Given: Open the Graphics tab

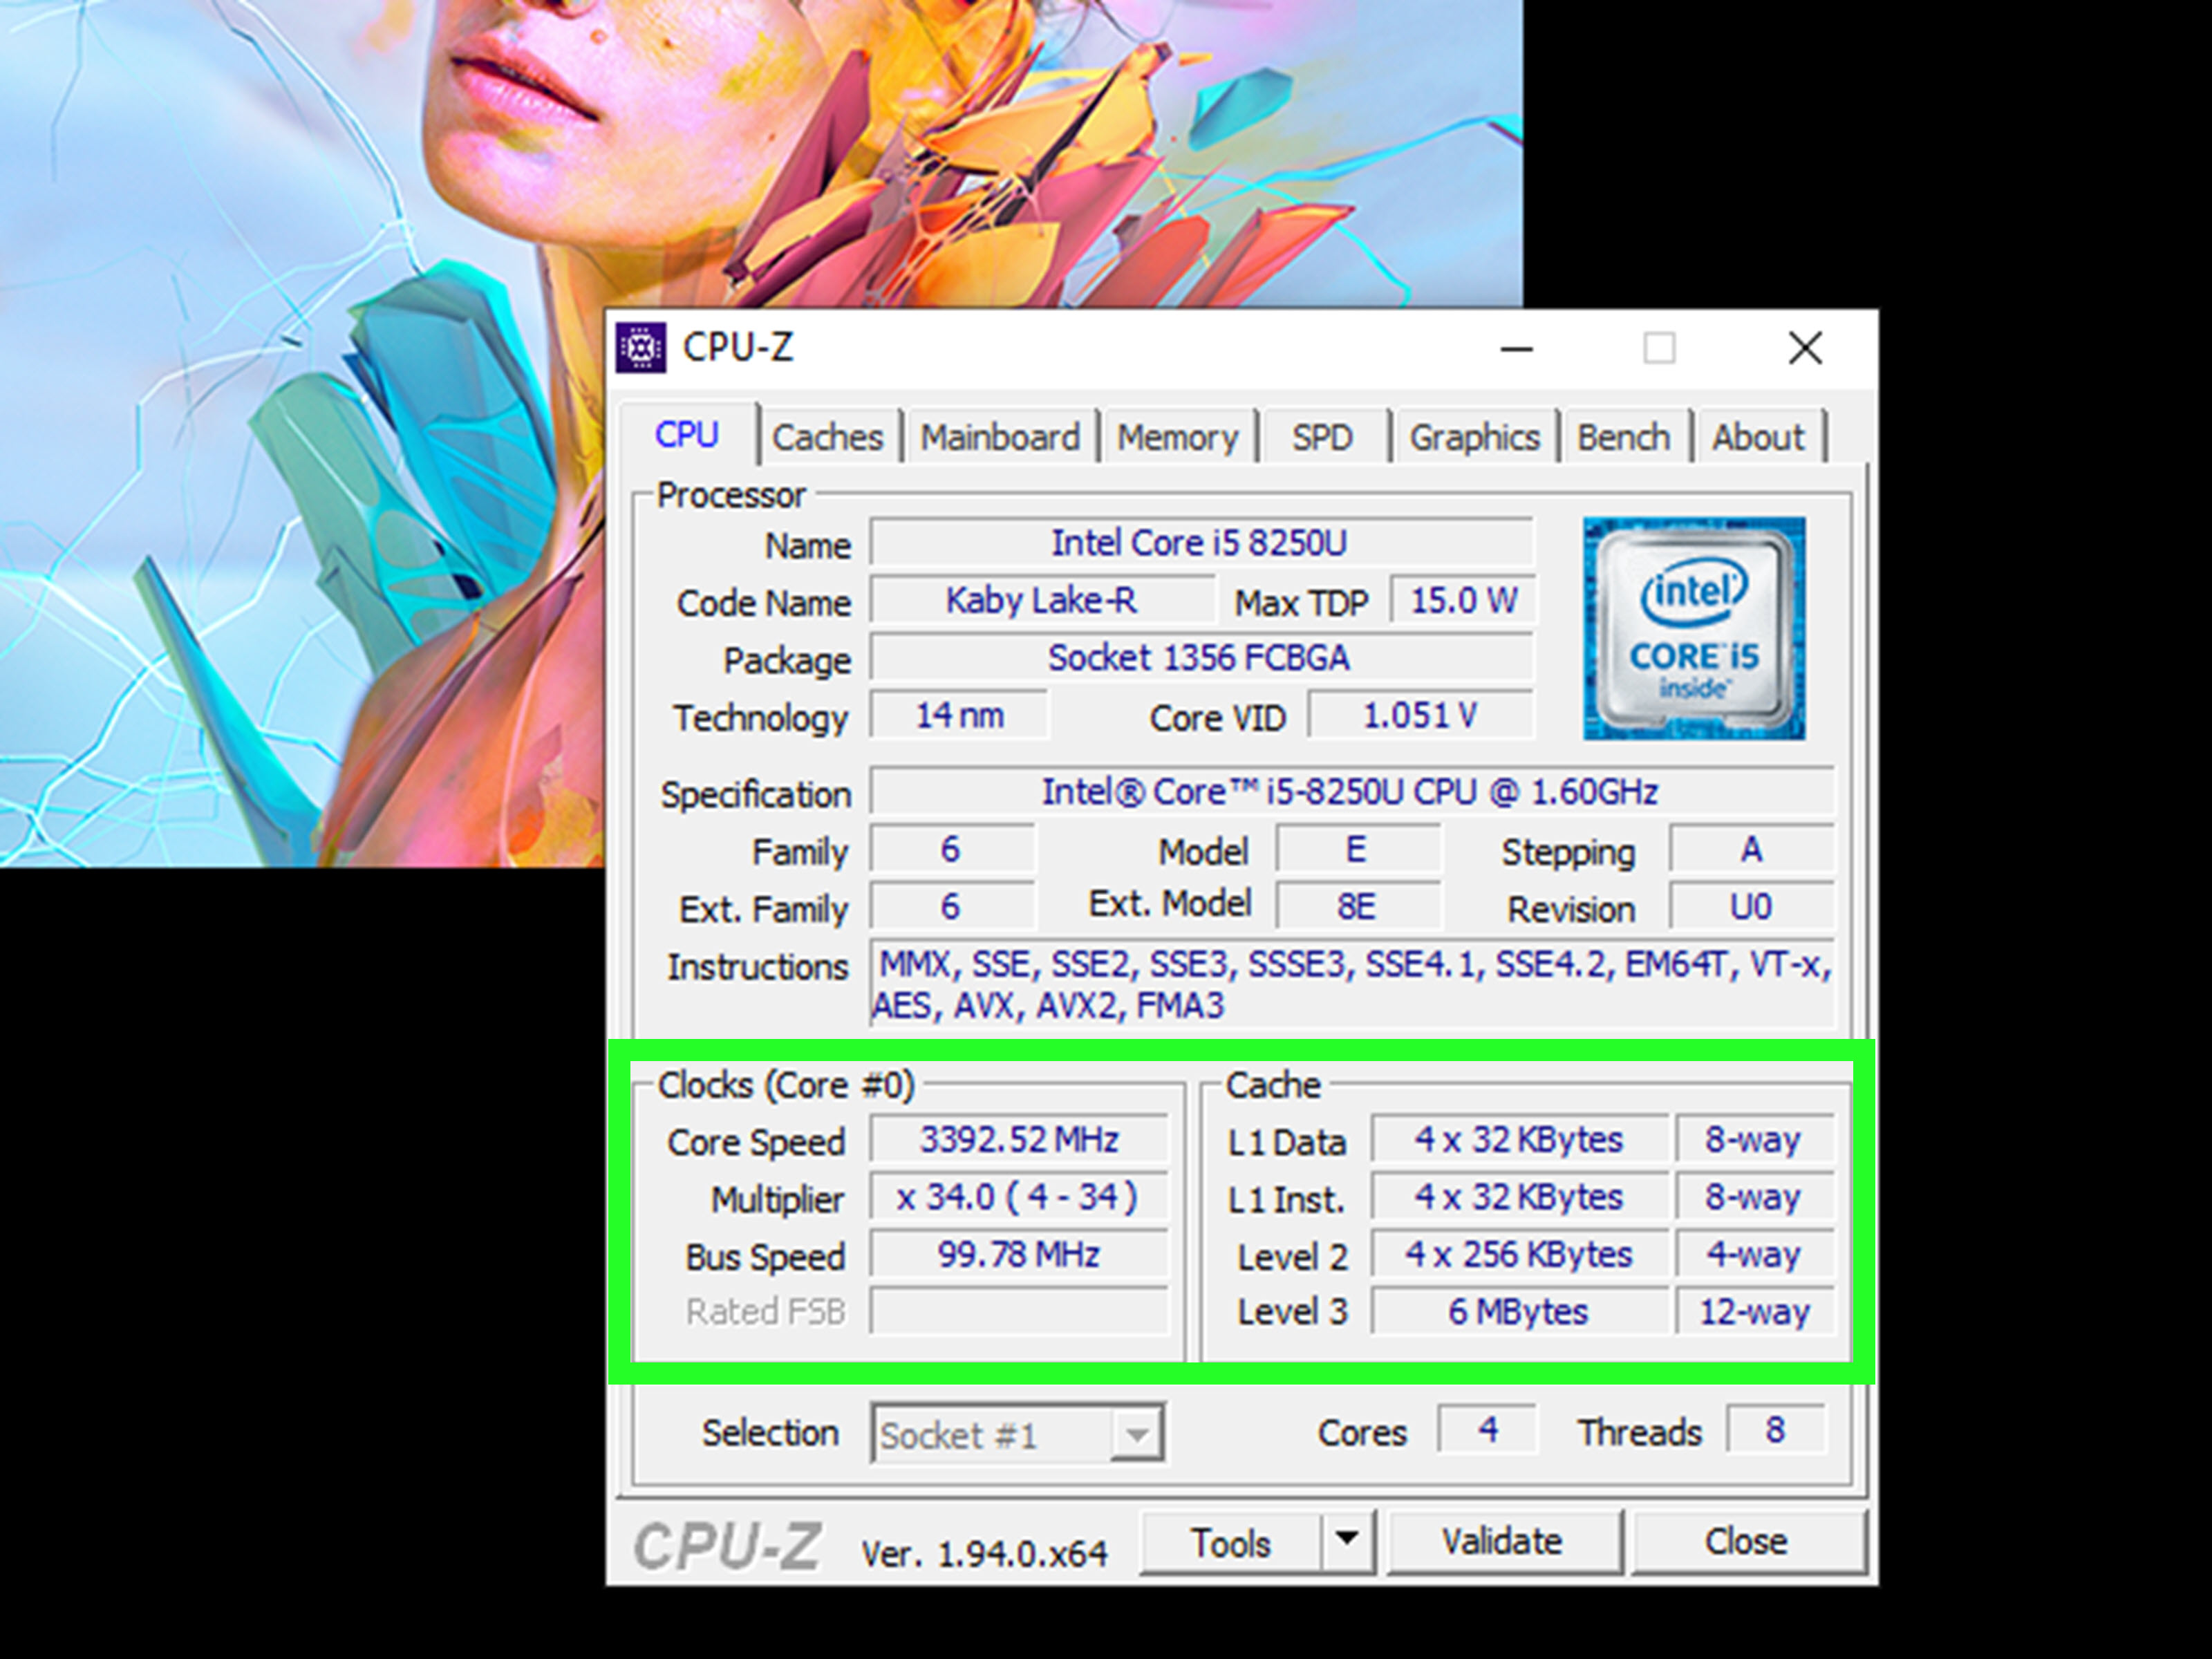Looking at the screenshot, I should click(1474, 437).
